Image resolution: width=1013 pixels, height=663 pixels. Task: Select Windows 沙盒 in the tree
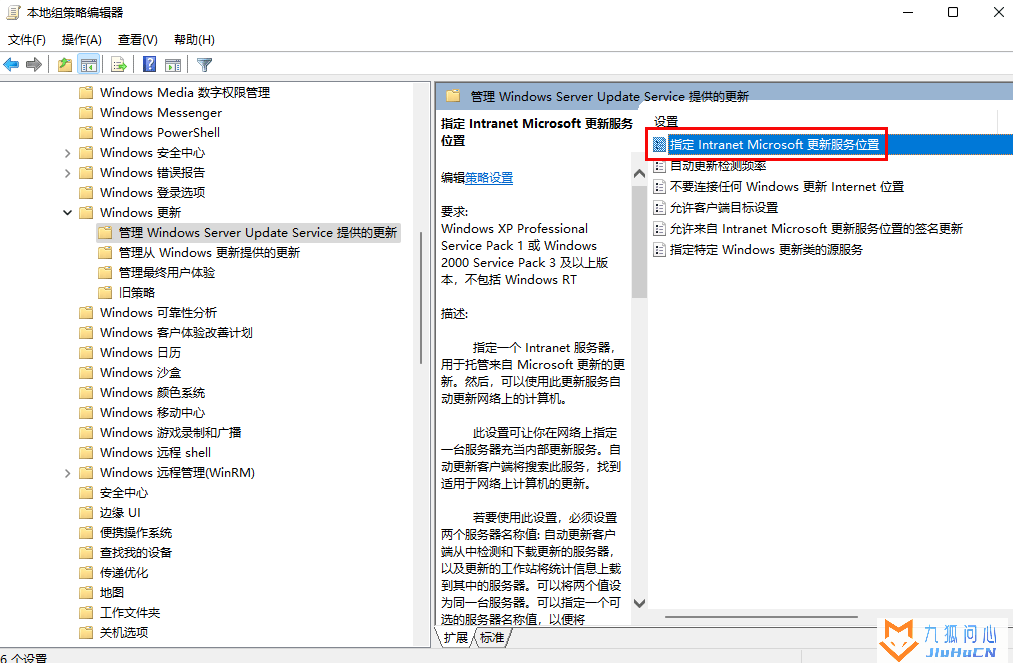pos(140,373)
